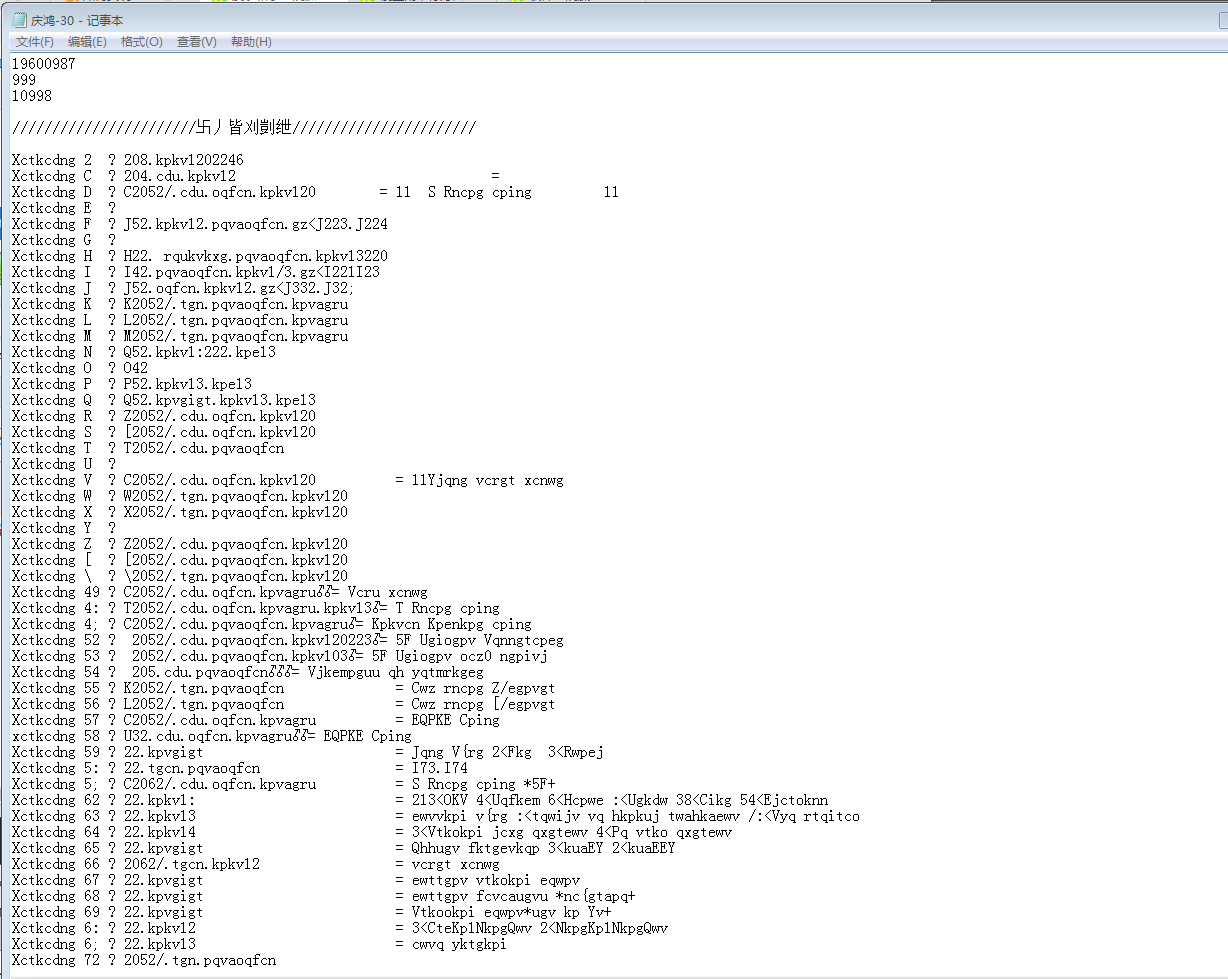Click the comment starting 213<OKV 4<Uqfkem
Screen dimensions: 1228x979
[x=620, y=800]
